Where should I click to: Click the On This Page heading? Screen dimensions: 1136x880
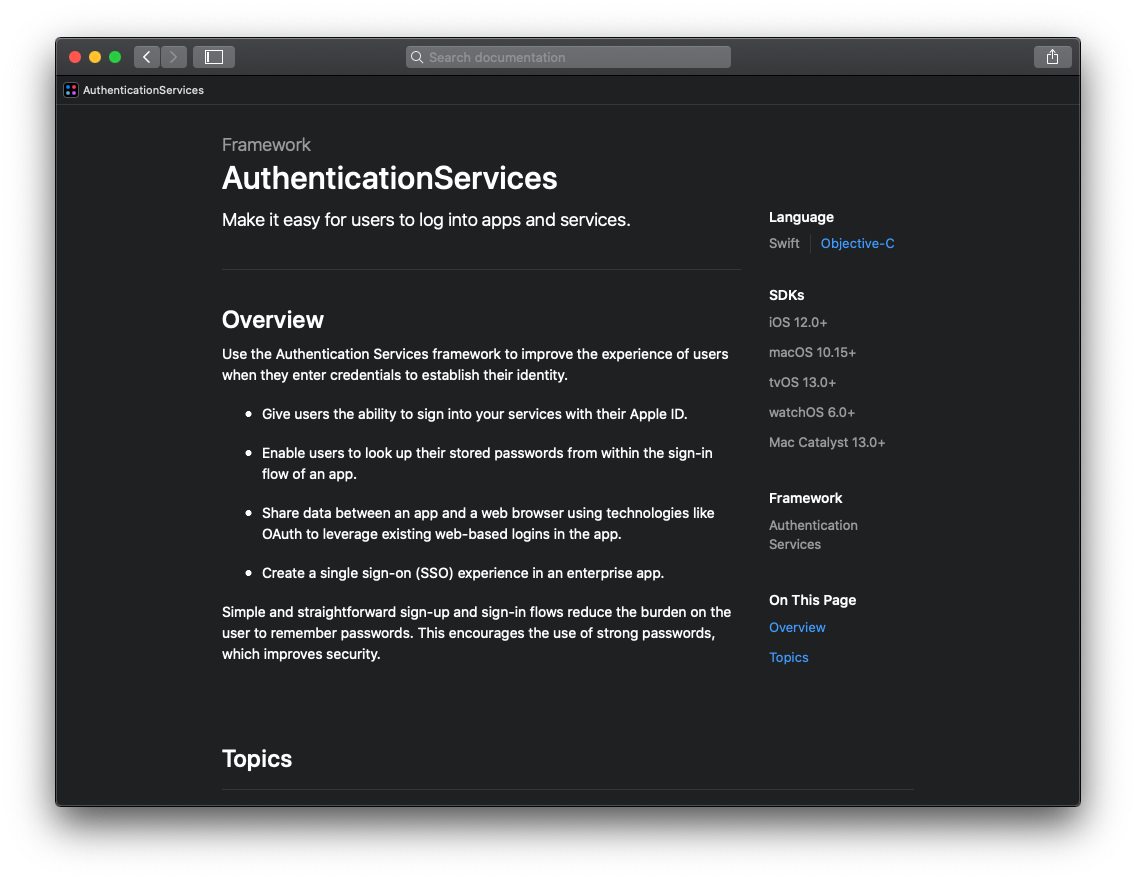click(x=812, y=600)
